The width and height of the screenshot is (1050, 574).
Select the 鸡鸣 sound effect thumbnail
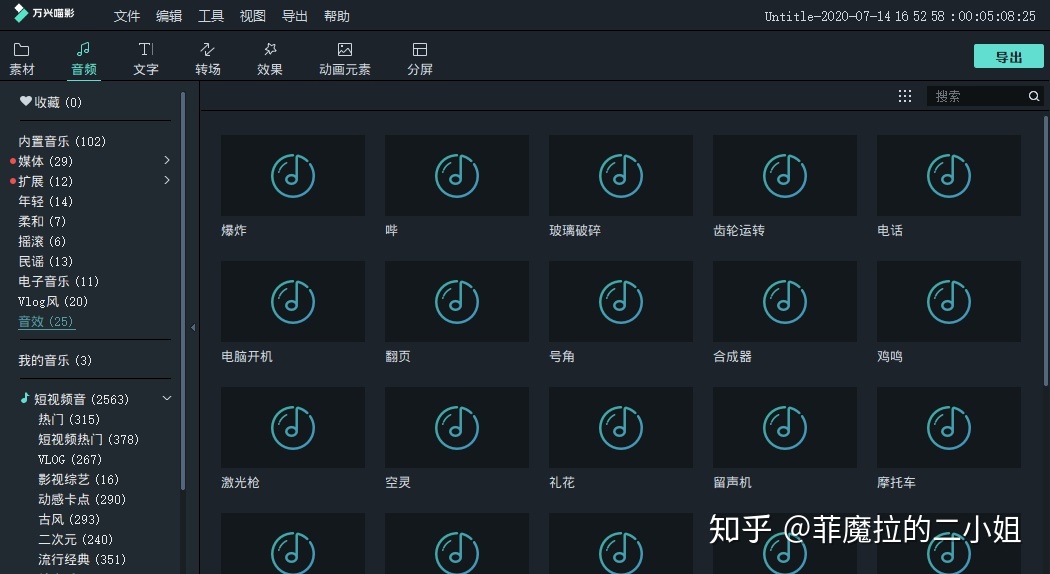point(949,301)
